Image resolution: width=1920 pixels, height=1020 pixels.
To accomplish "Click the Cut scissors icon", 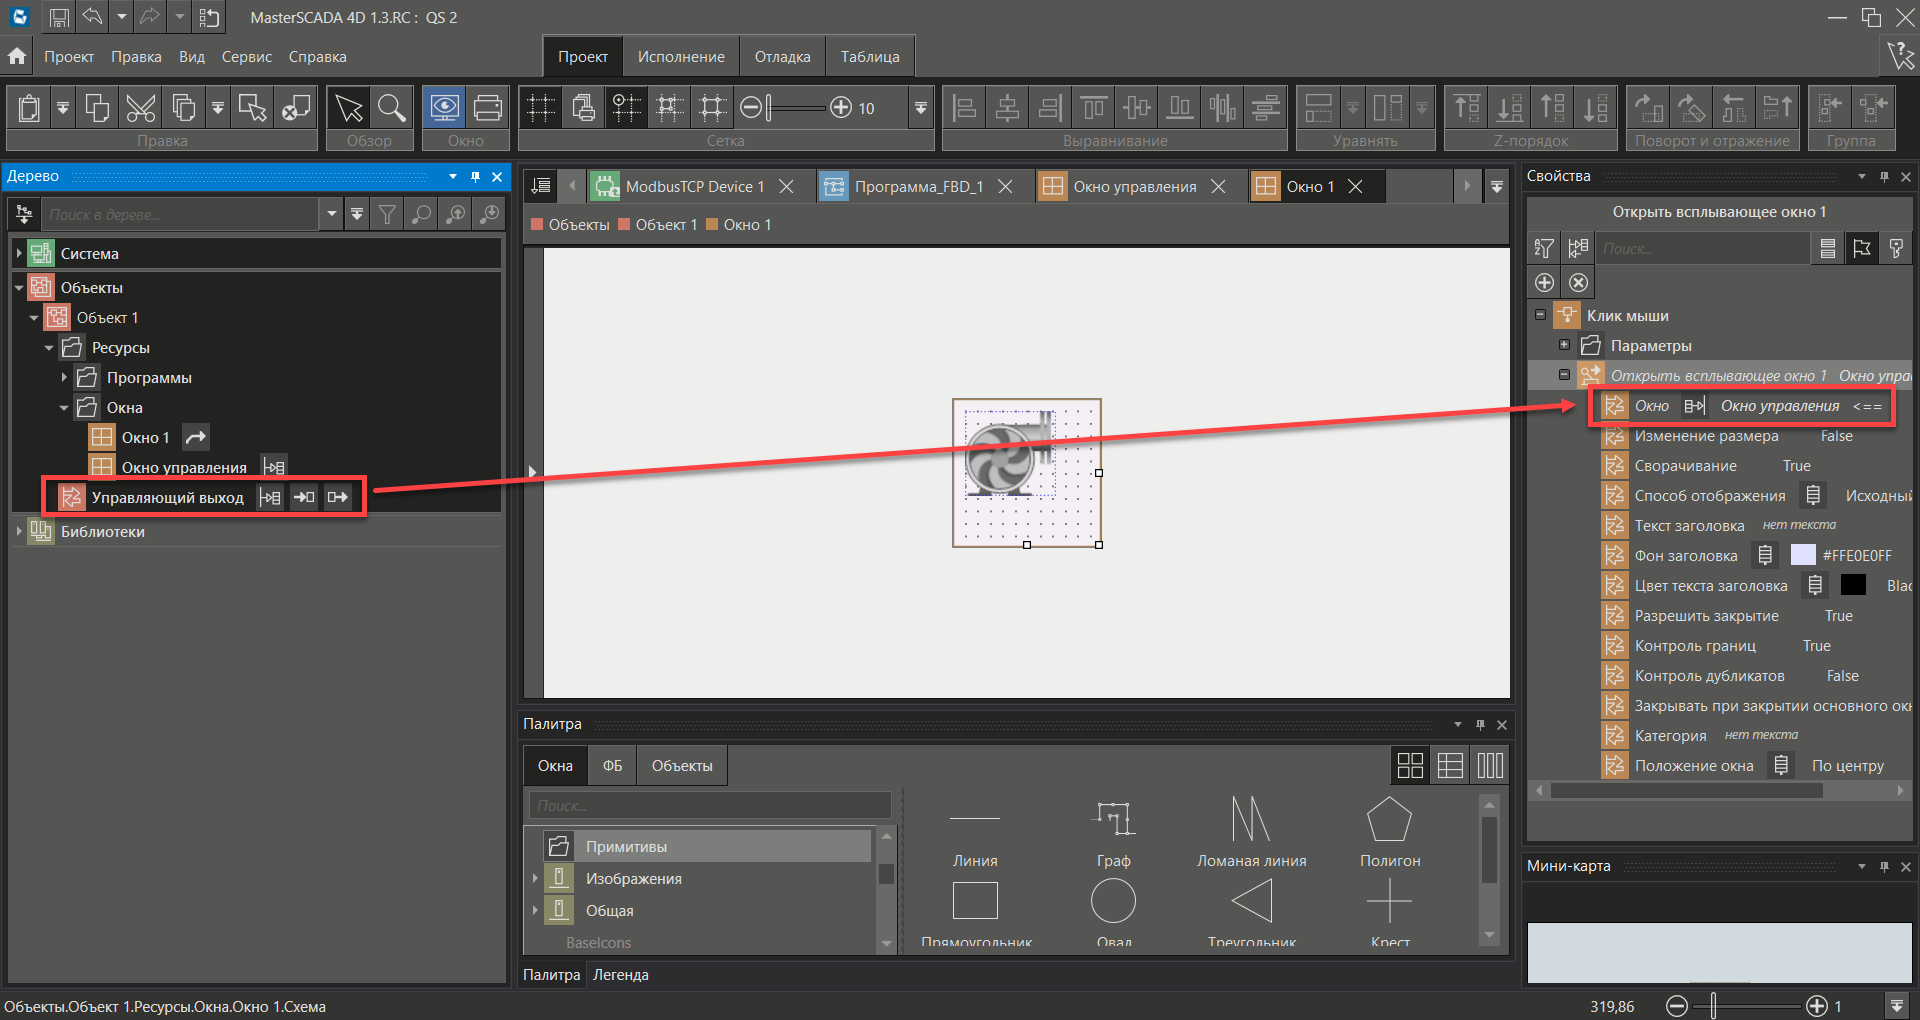I will pyautogui.click(x=140, y=107).
